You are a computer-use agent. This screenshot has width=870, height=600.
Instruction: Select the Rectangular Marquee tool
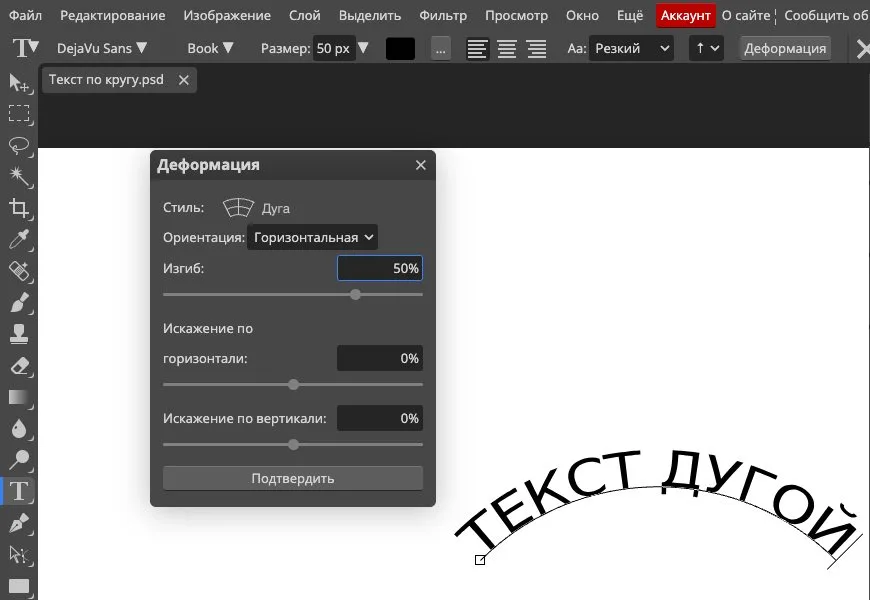pyautogui.click(x=19, y=113)
